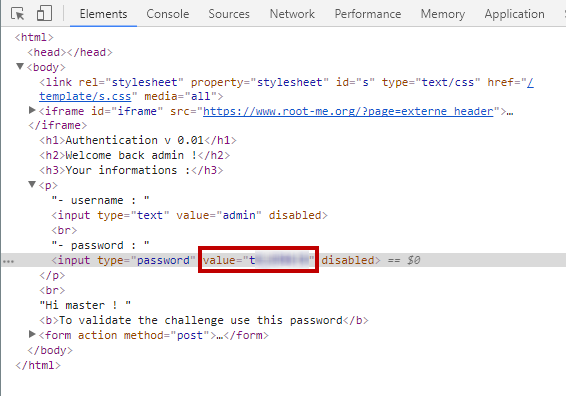Collapse the p element node

[32, 184]
